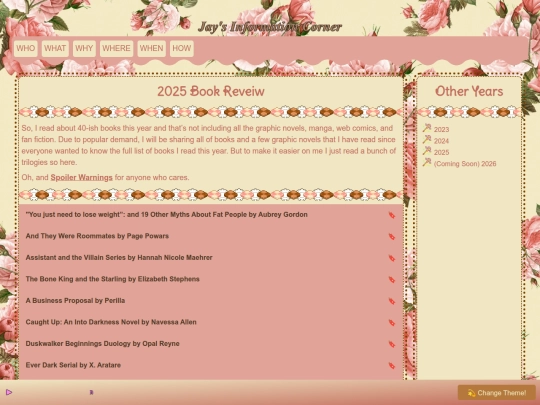The height and width of the screenshot is (405, 540).
Task: Play the music with the play icon
Action: tap(9, 392)
